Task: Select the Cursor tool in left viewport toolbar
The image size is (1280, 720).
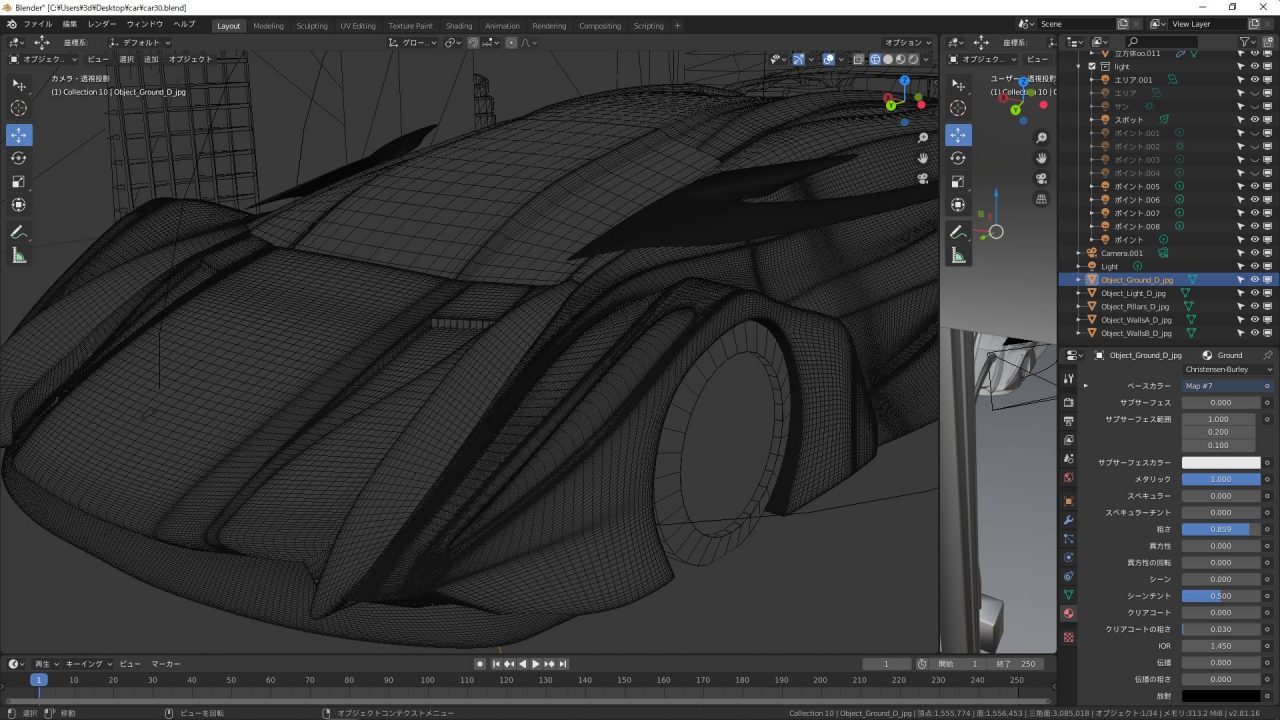Action: (x=19, y=108)
